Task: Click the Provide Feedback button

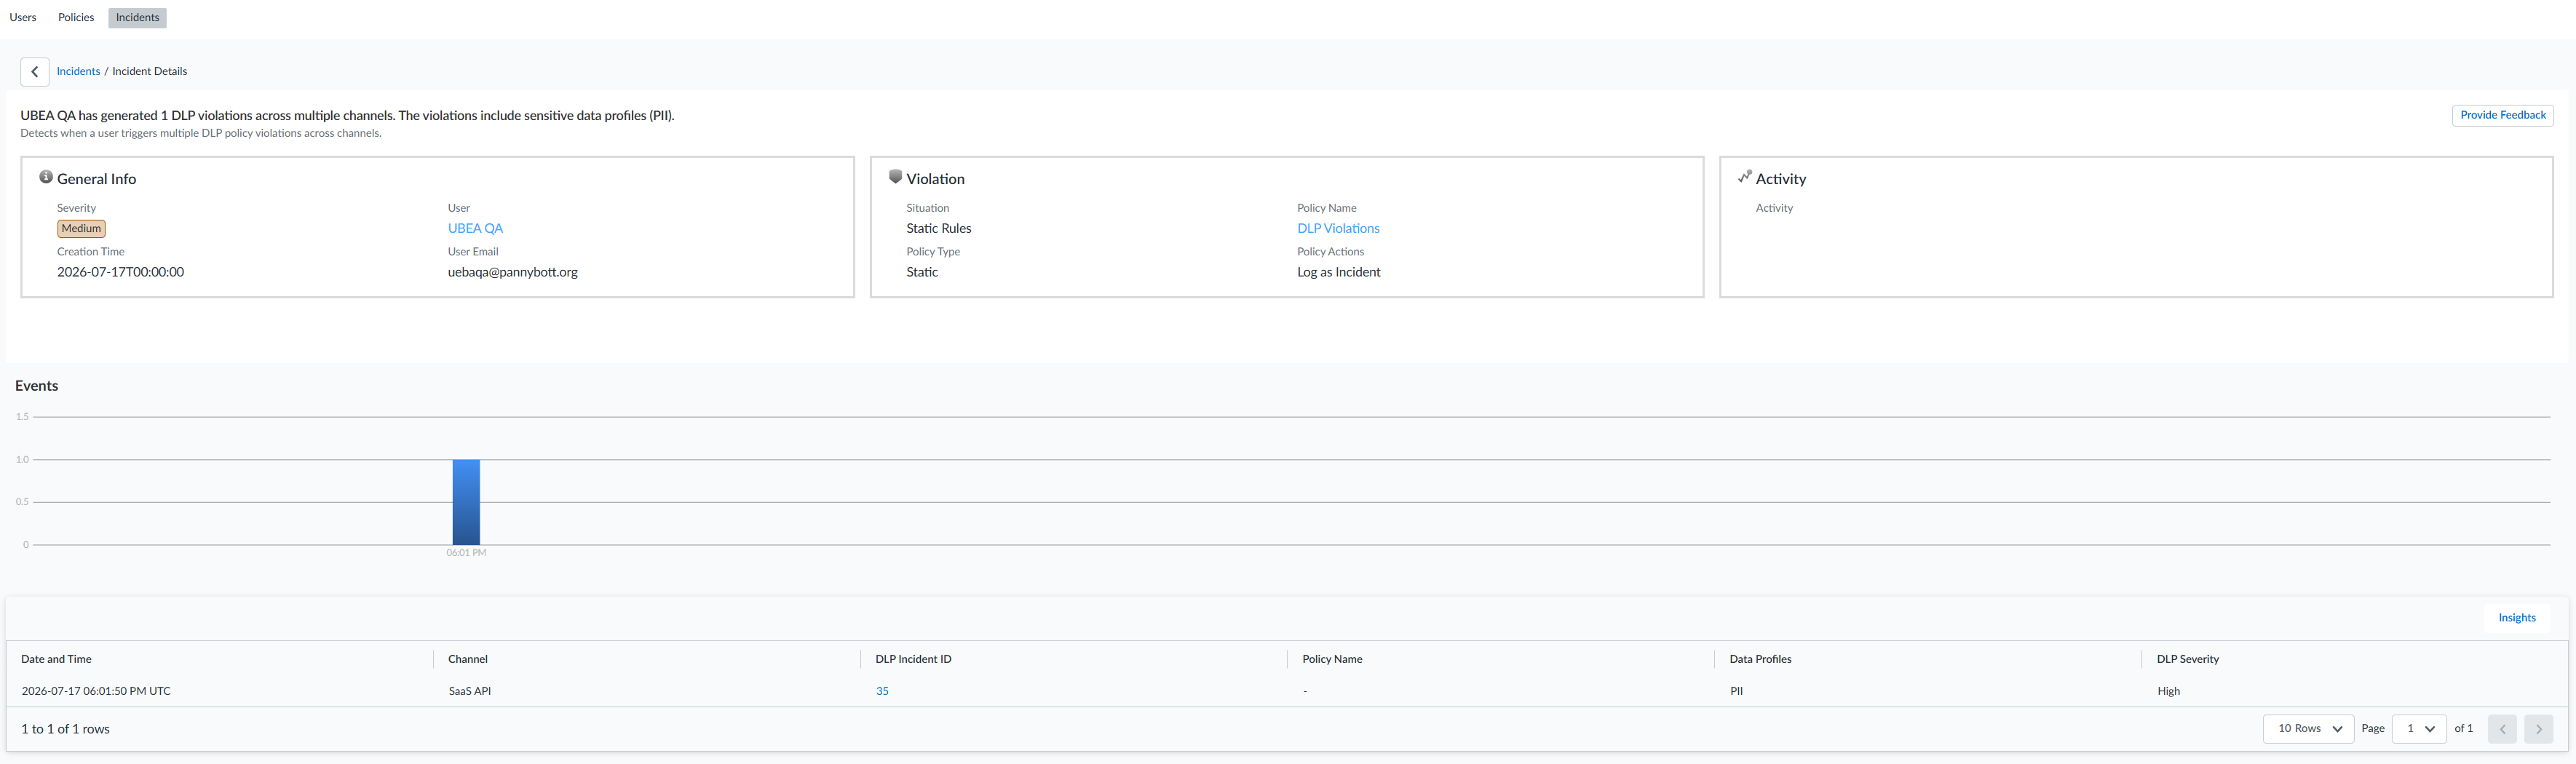Action: tap(2502, 116)
